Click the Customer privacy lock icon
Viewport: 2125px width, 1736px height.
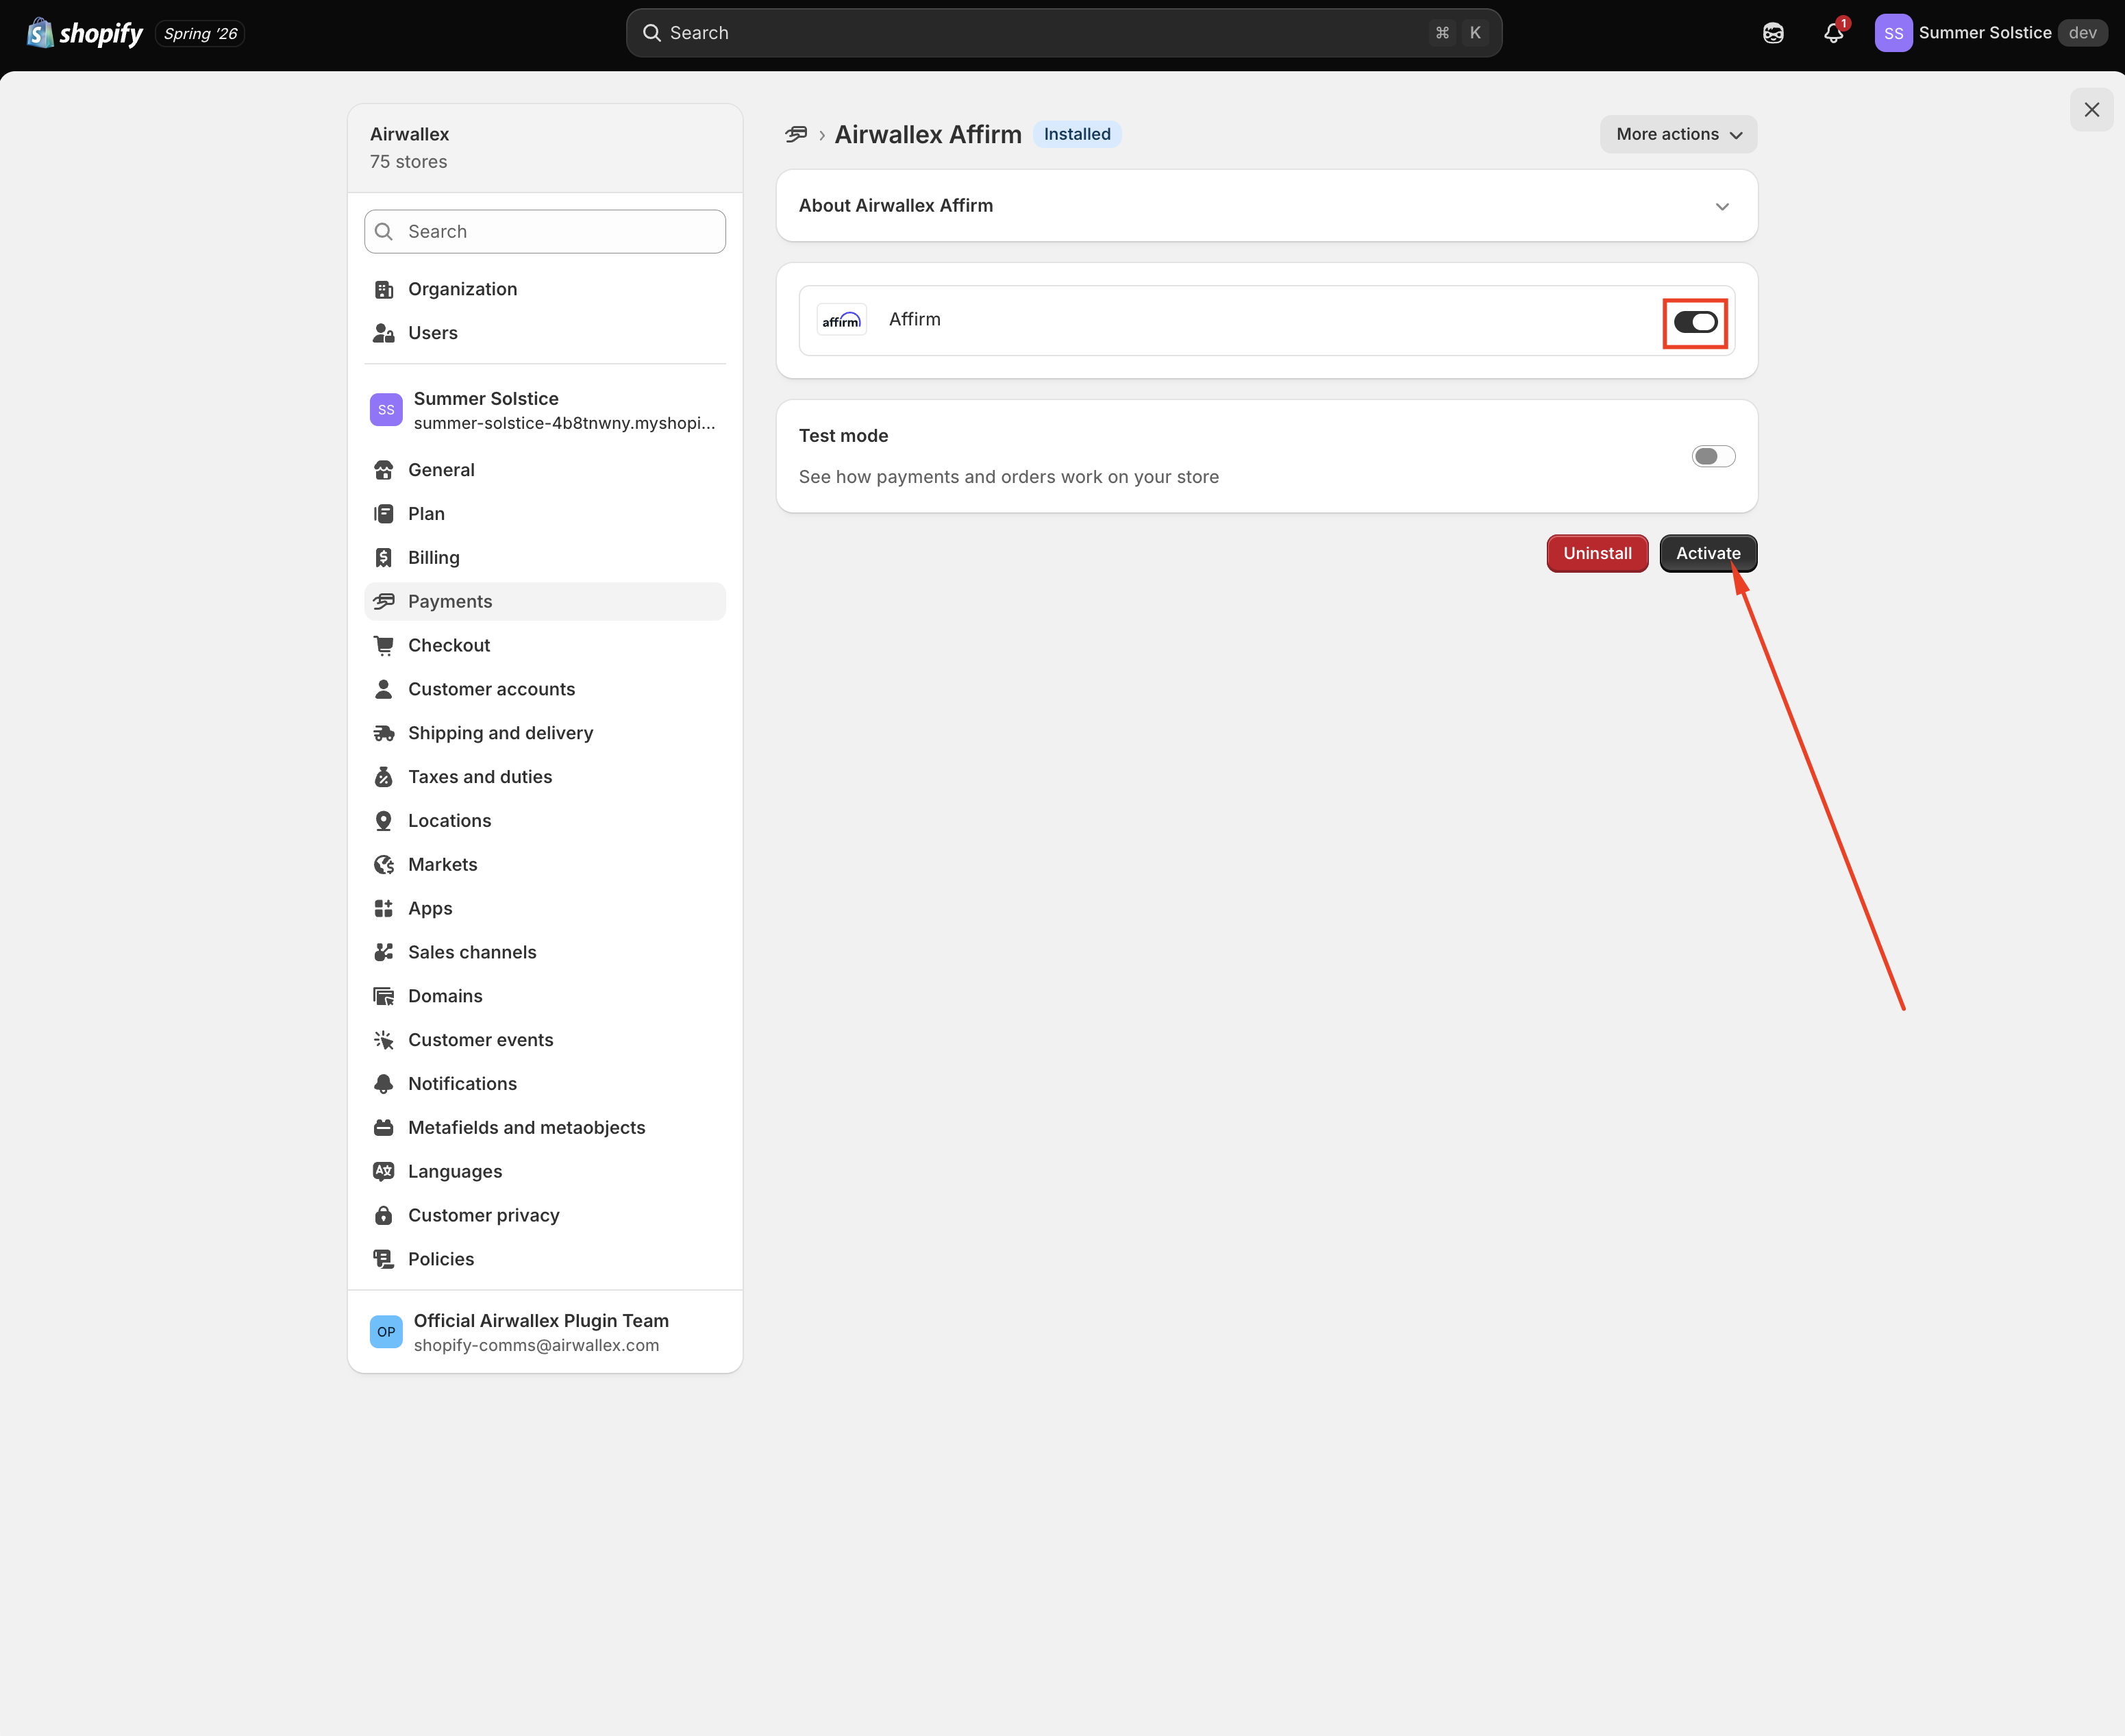click(x=384, y=1216)
